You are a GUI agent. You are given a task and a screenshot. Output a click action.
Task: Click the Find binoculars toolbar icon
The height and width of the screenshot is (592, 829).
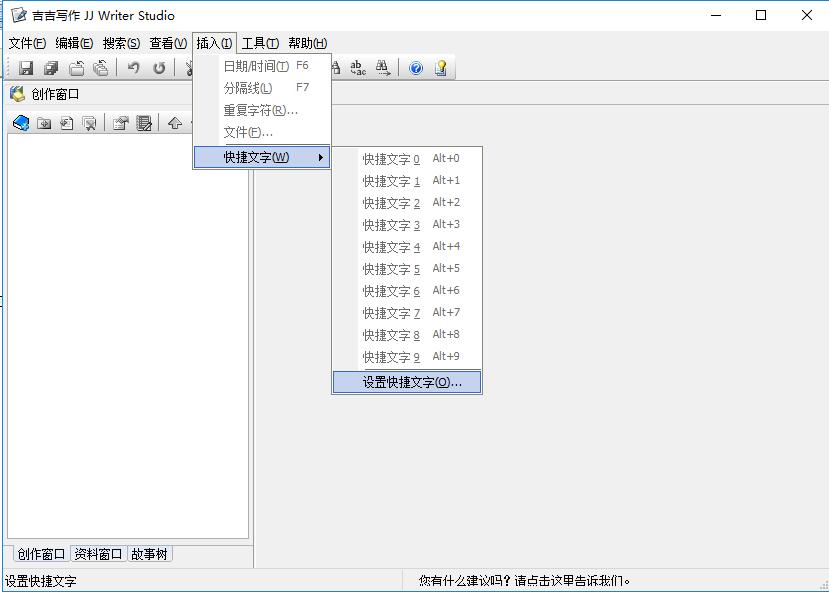coord(381,68)
